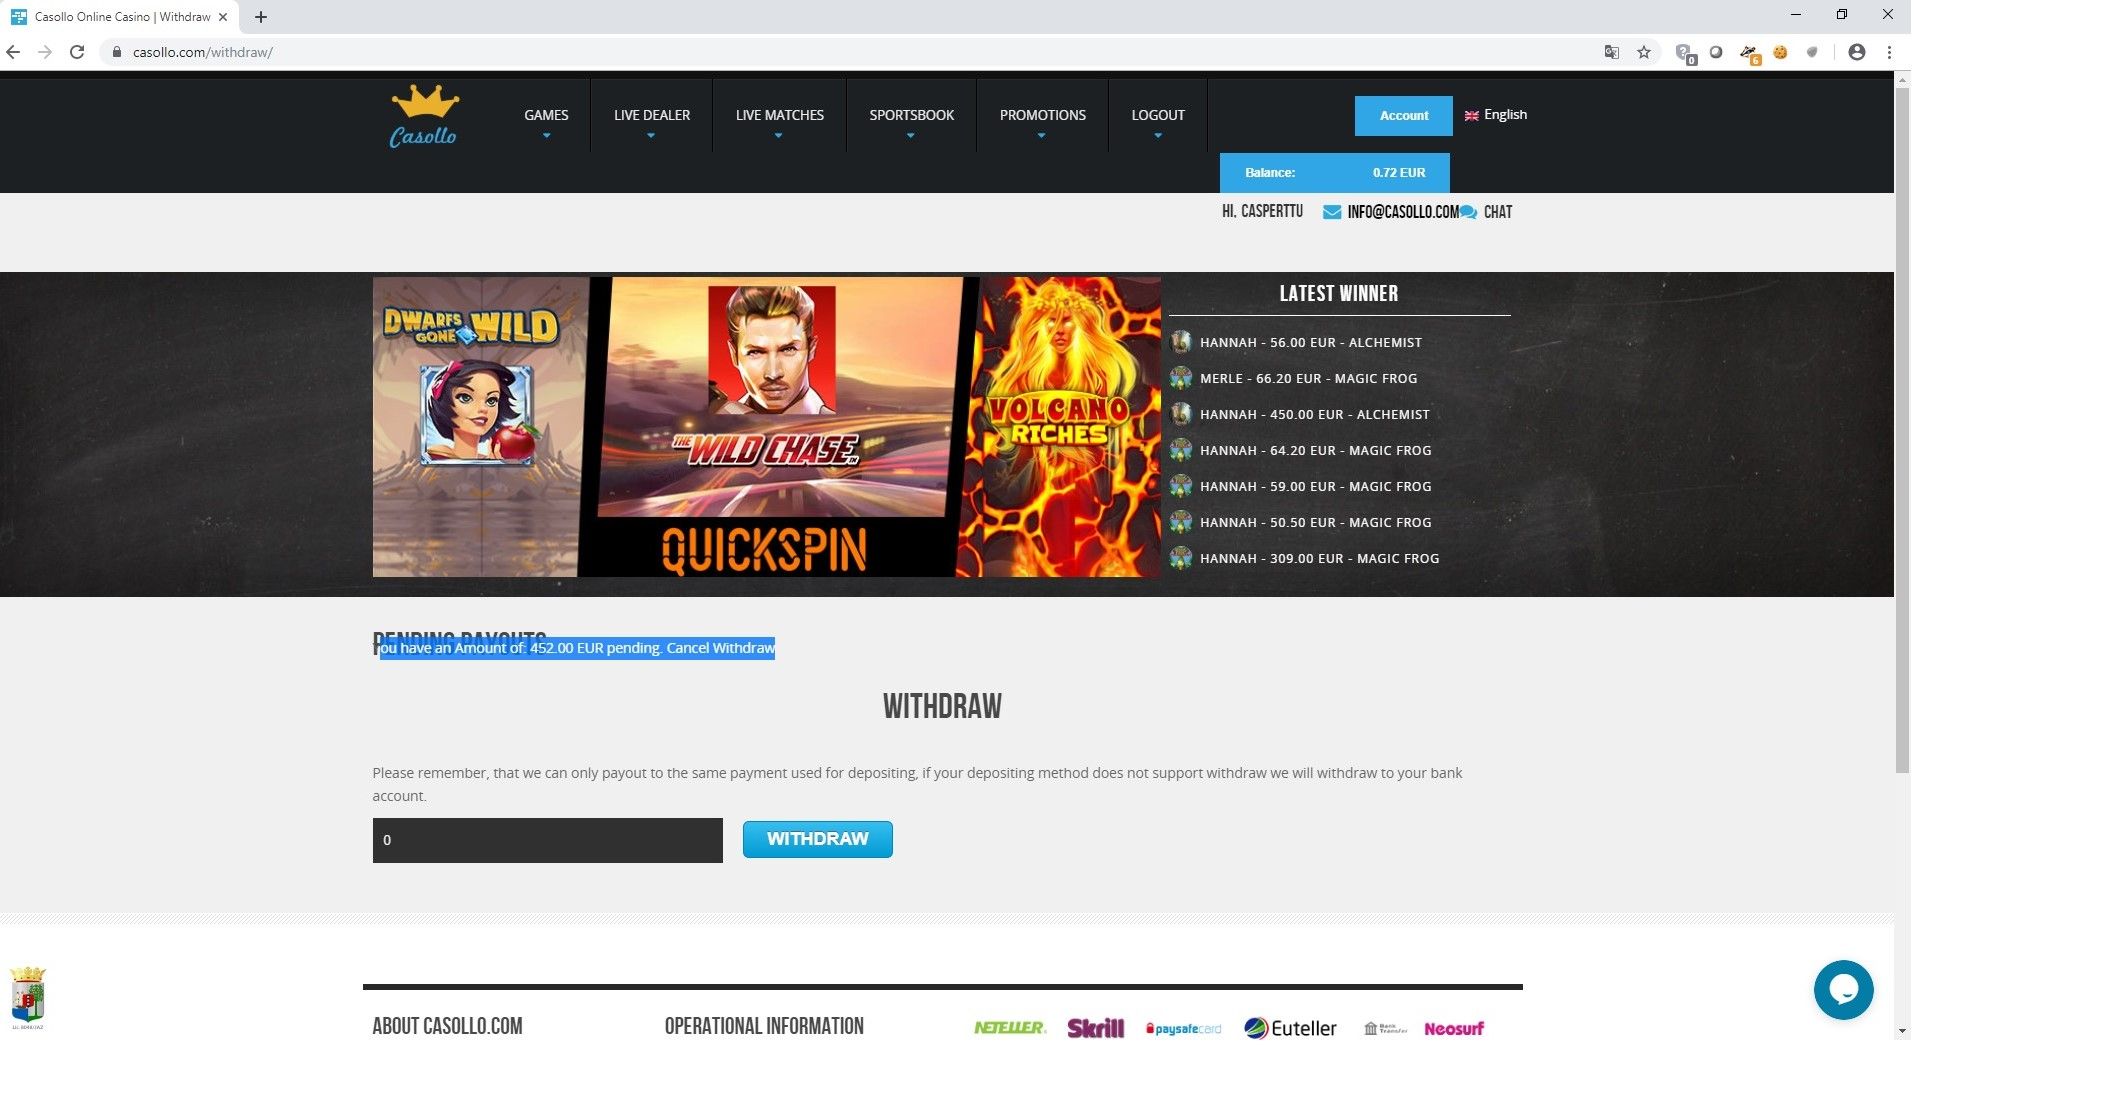This screenshot has height=1111, width=2117.
Task: Click the blue Account button
Action: [x=1403, y=116]
